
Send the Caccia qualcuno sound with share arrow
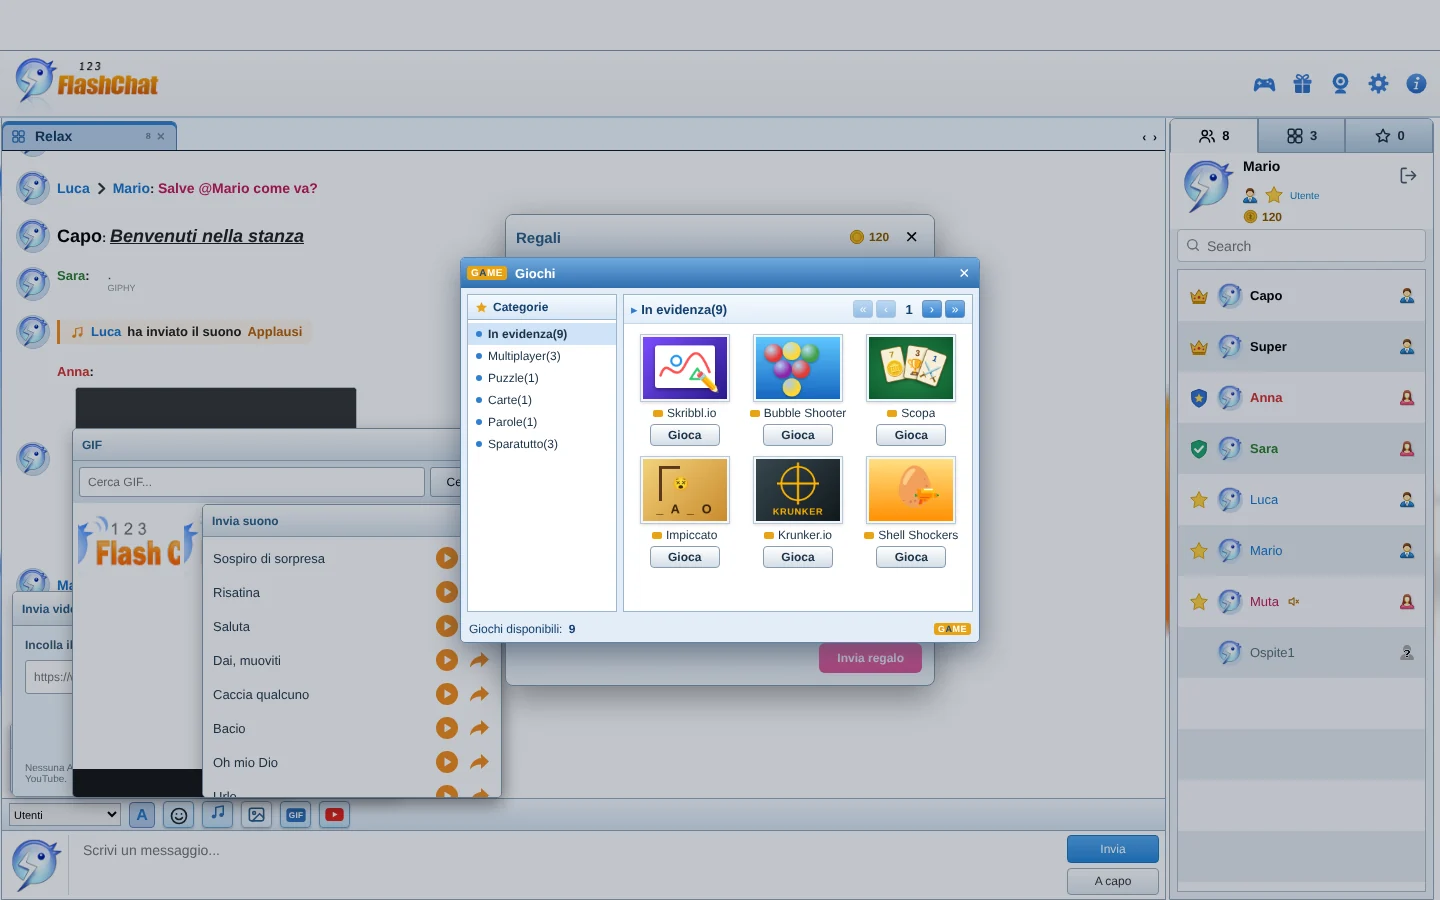480,694
